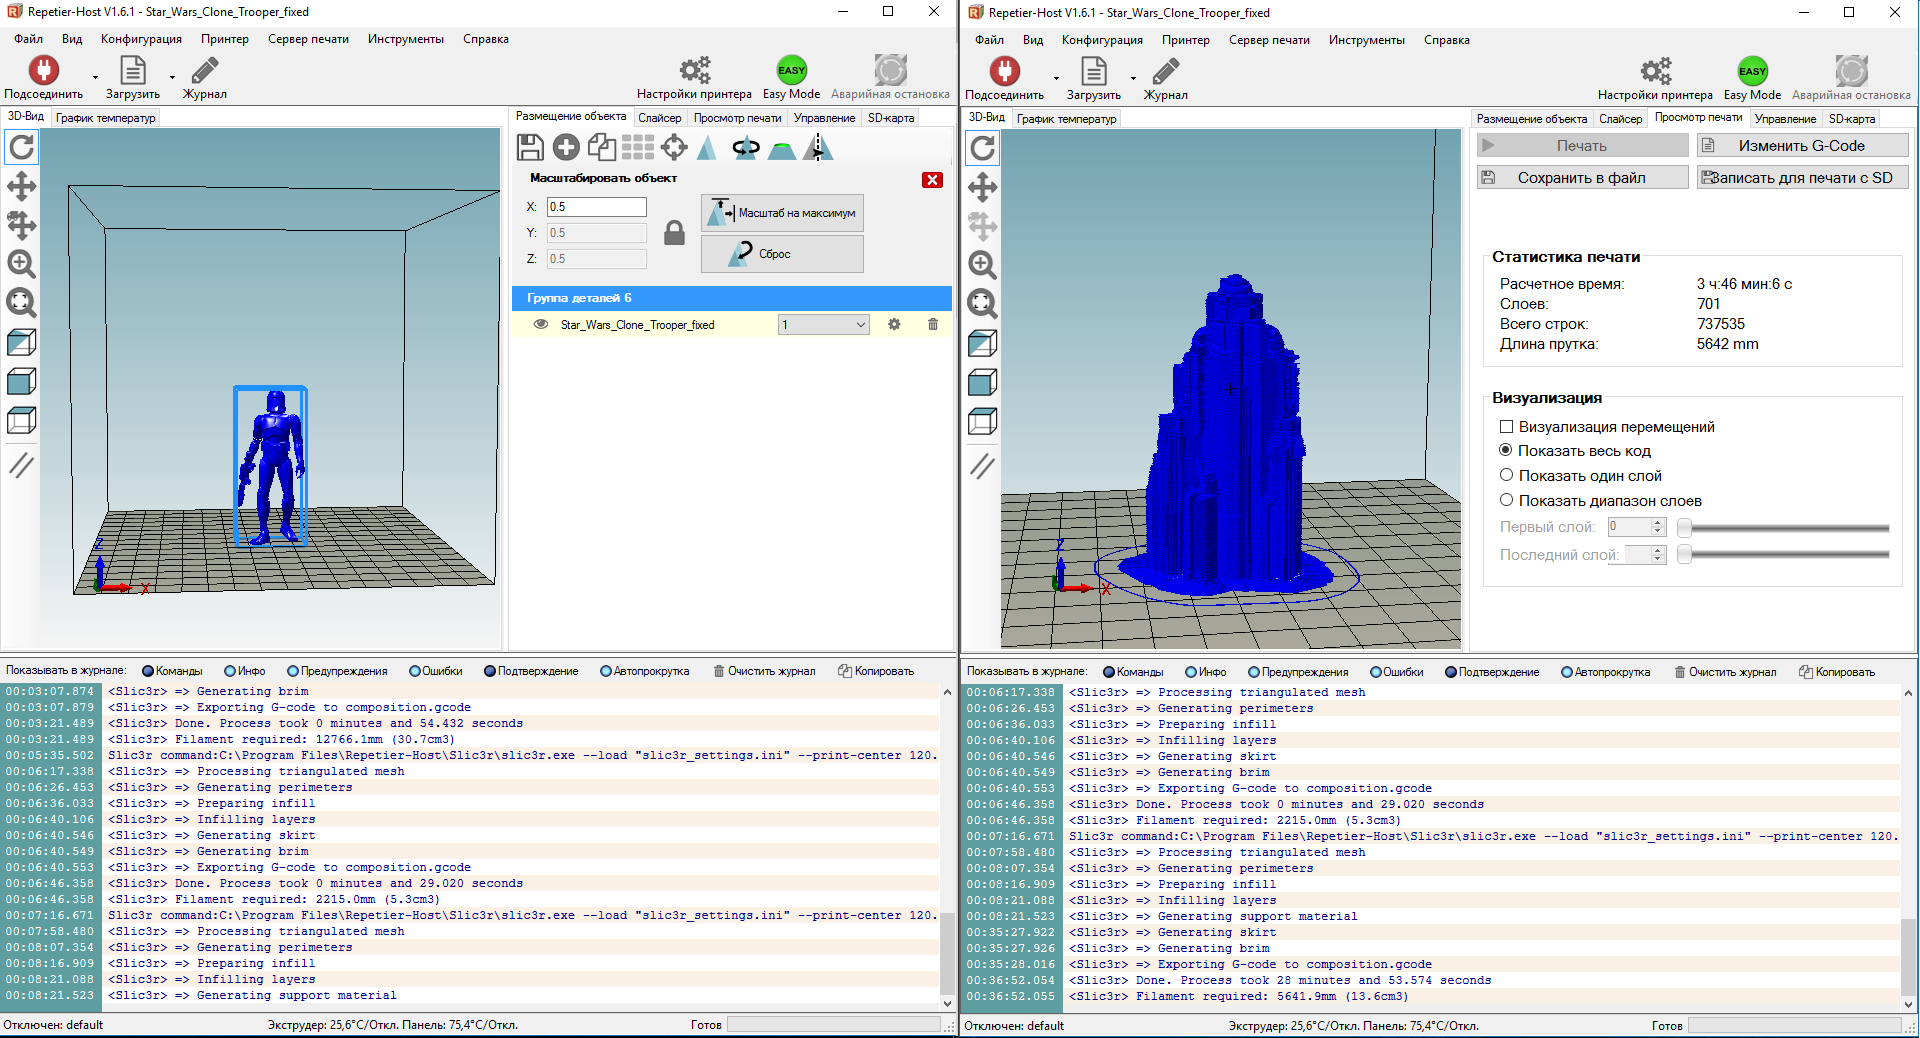
Task: Click Изменить G-Code button
Action: 1802,146
